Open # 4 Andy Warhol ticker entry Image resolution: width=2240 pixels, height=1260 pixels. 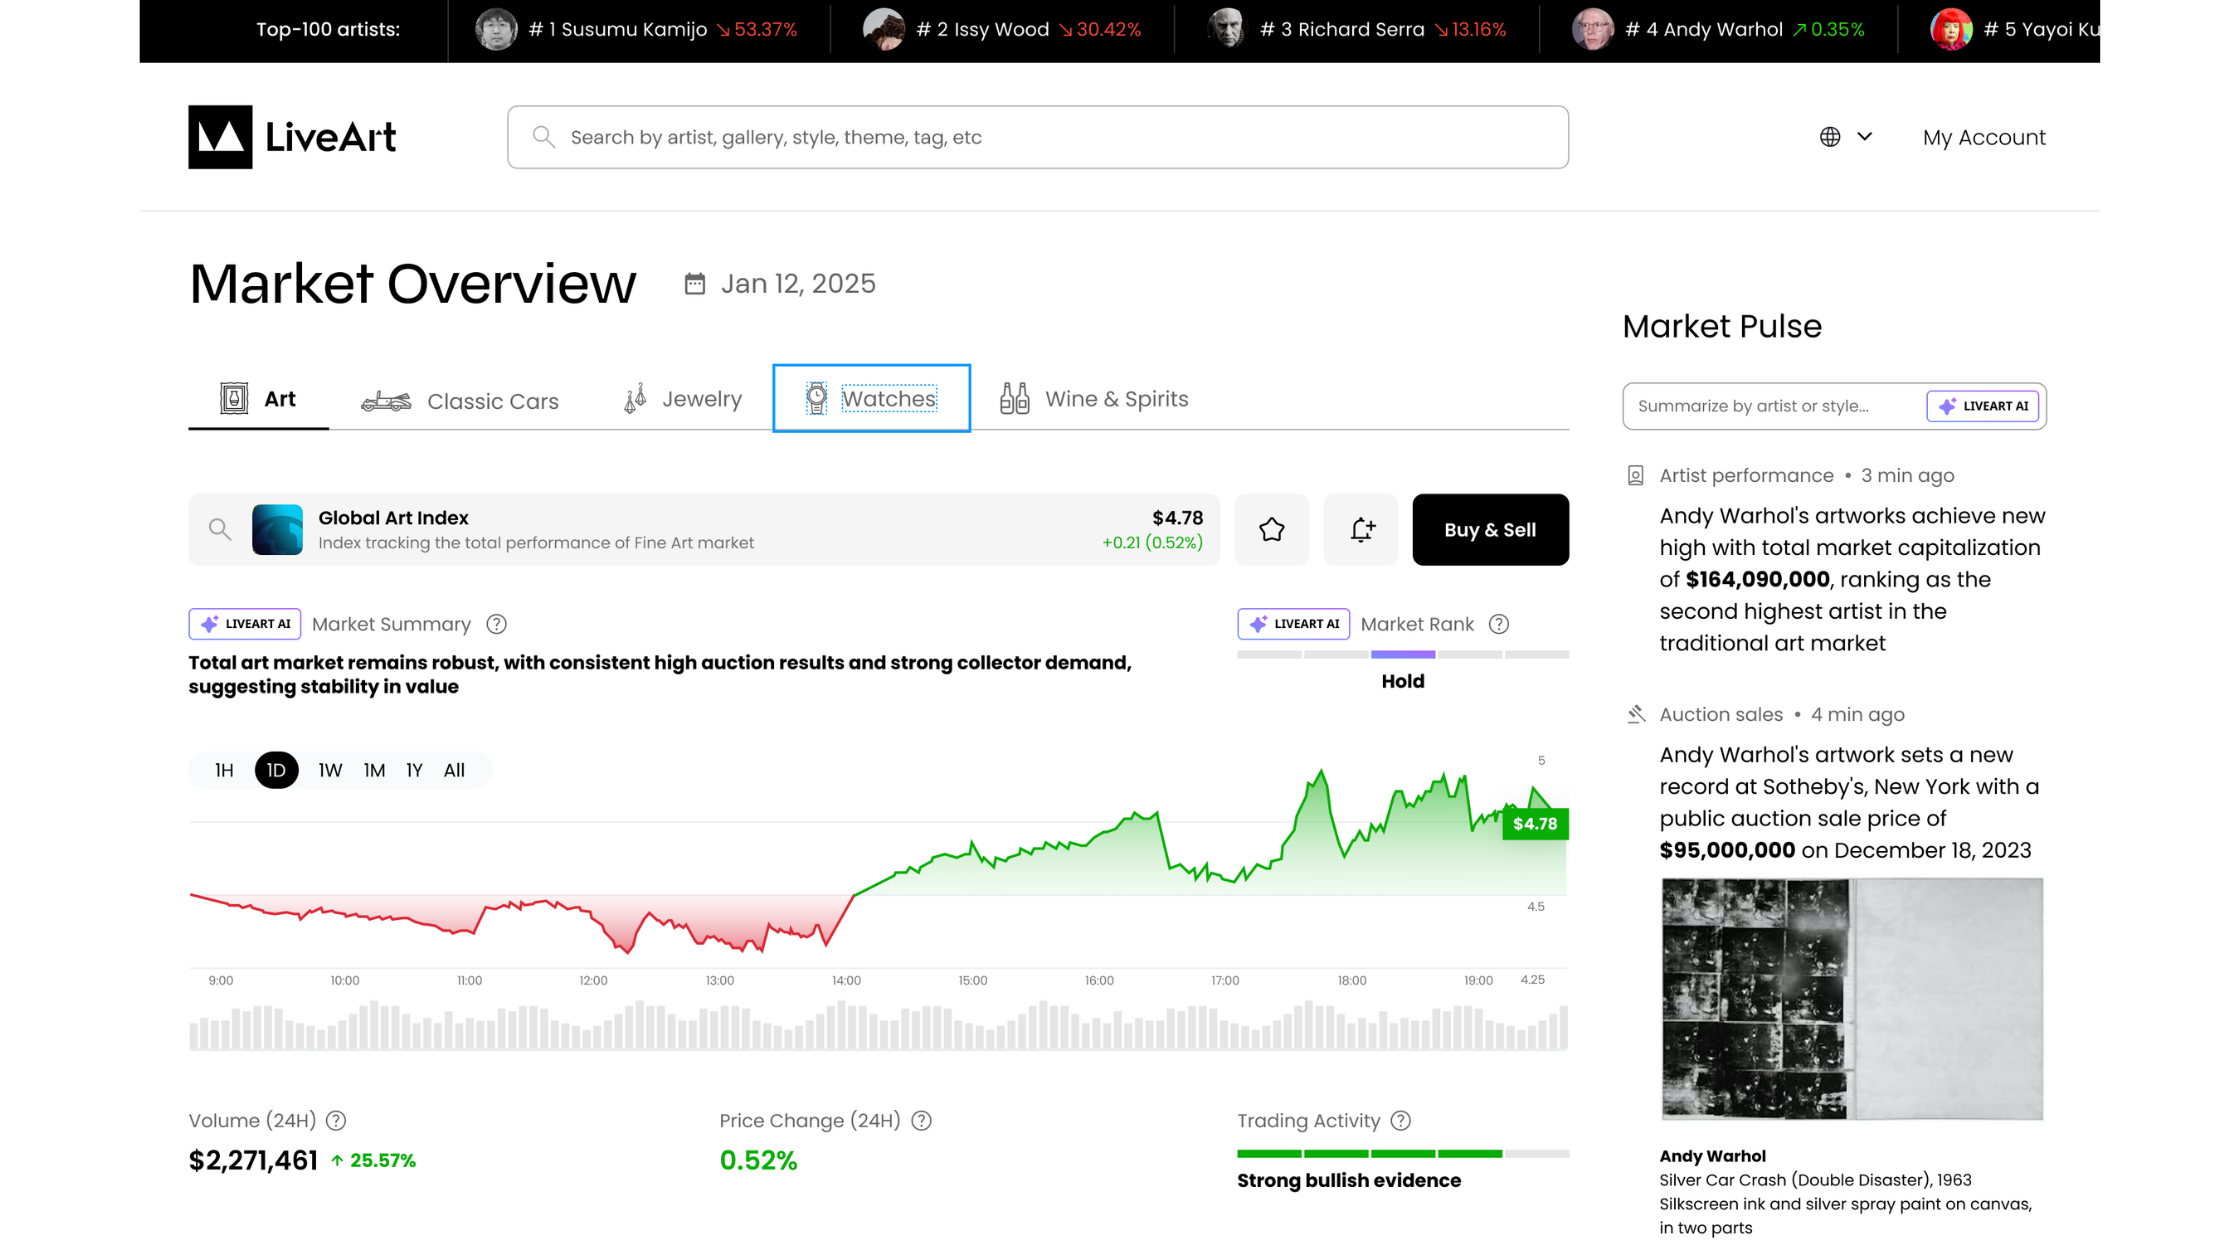click(x=1719, y=30)
